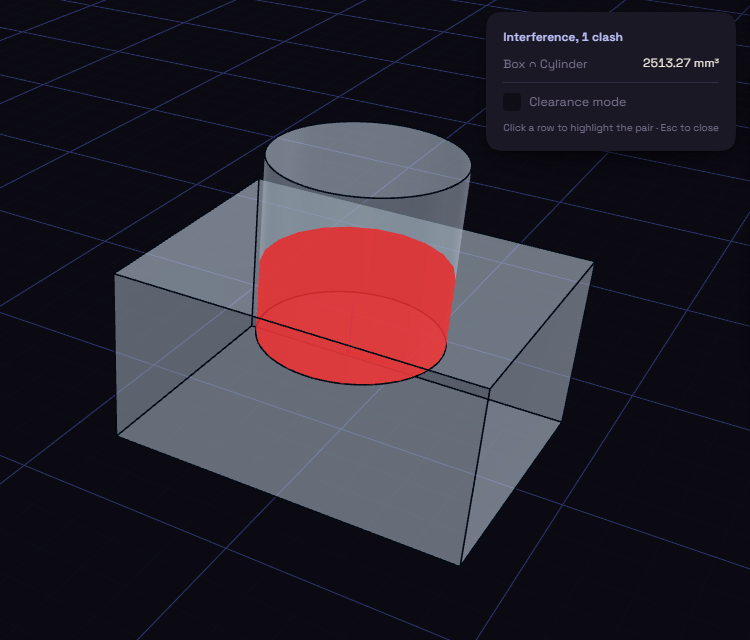750x640 pixels.
Task: Click the red interference volume in viewport
Action: tap(355, 306)
